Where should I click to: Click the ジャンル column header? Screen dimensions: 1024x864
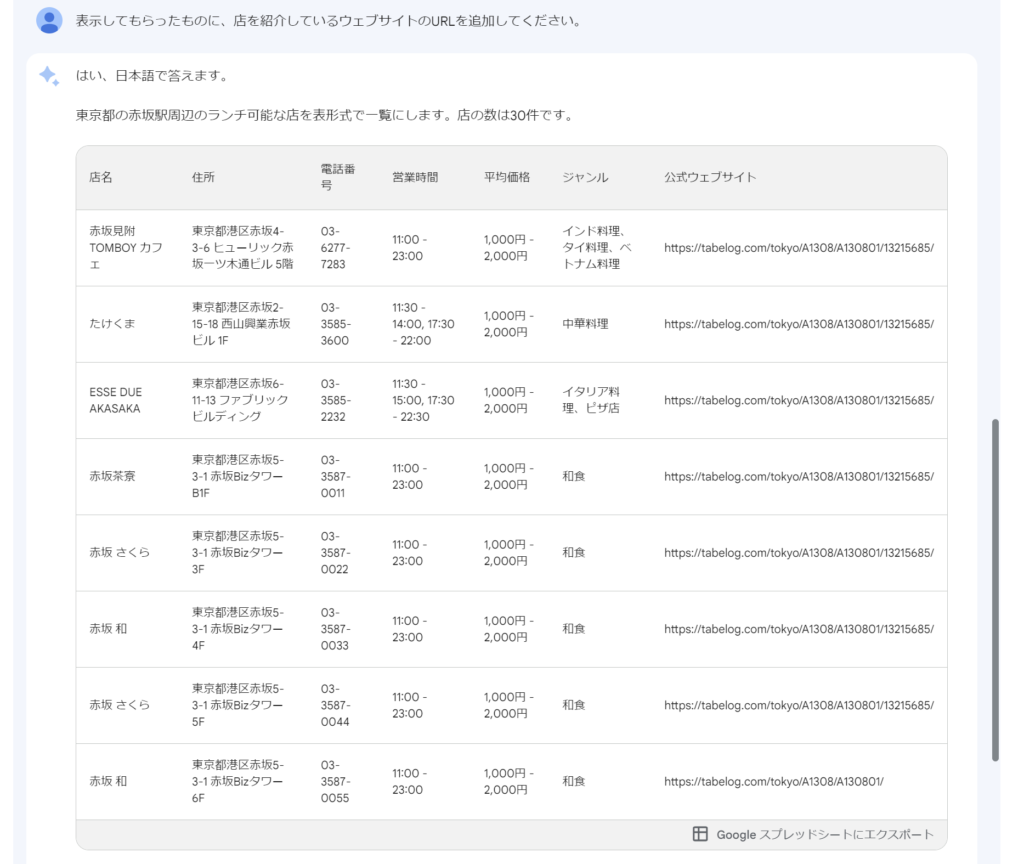coord(585,177)
